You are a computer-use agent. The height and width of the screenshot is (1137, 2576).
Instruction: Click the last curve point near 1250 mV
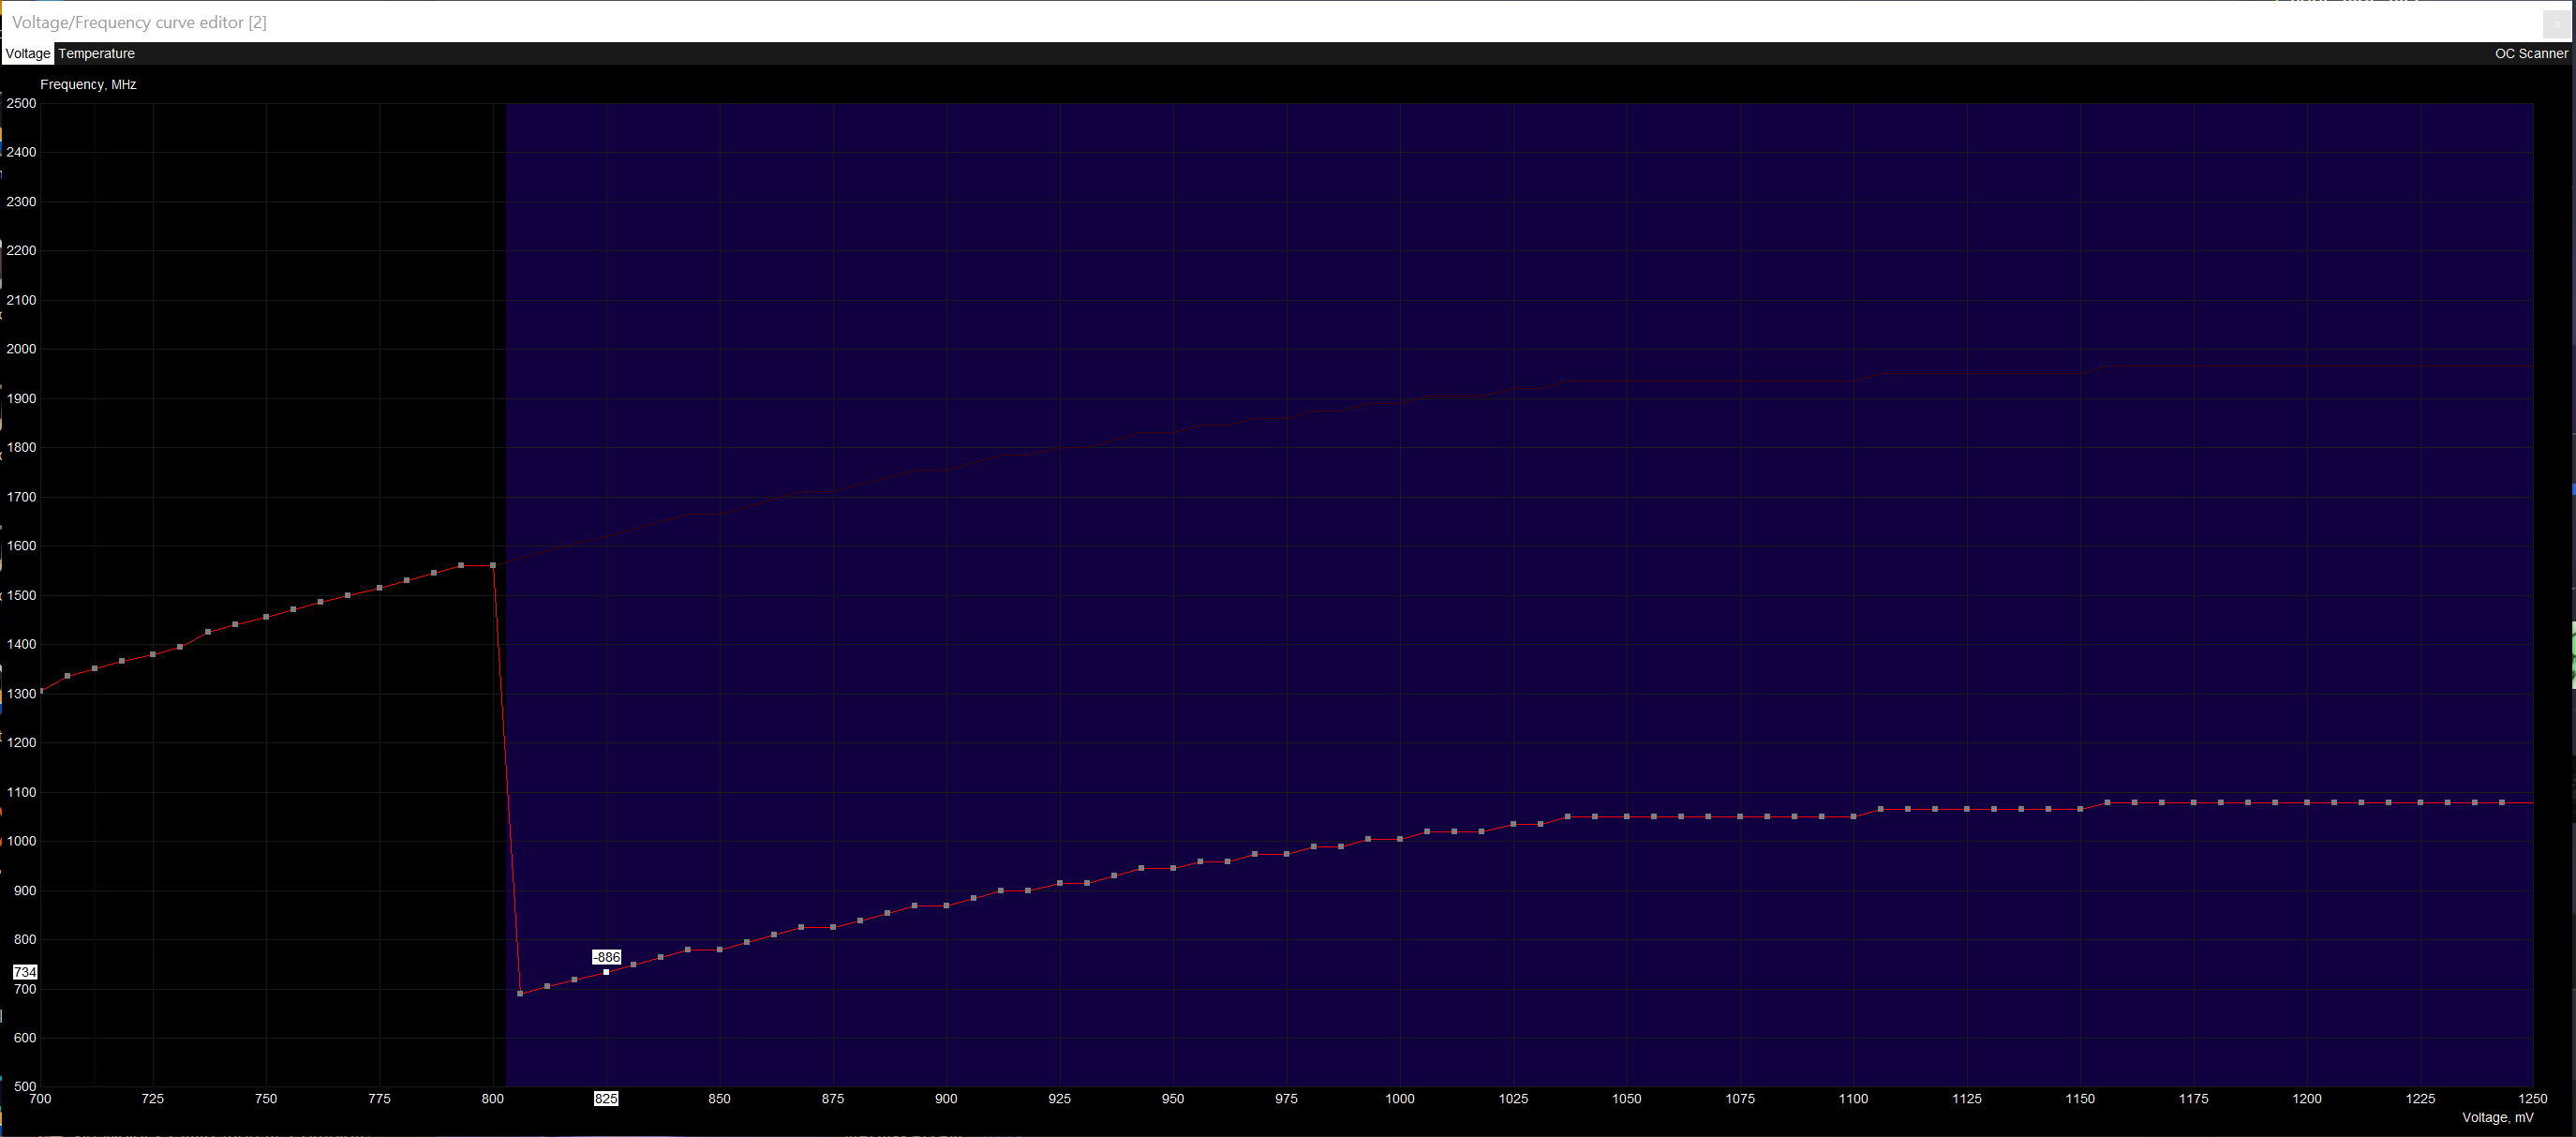click(2502, 802)
